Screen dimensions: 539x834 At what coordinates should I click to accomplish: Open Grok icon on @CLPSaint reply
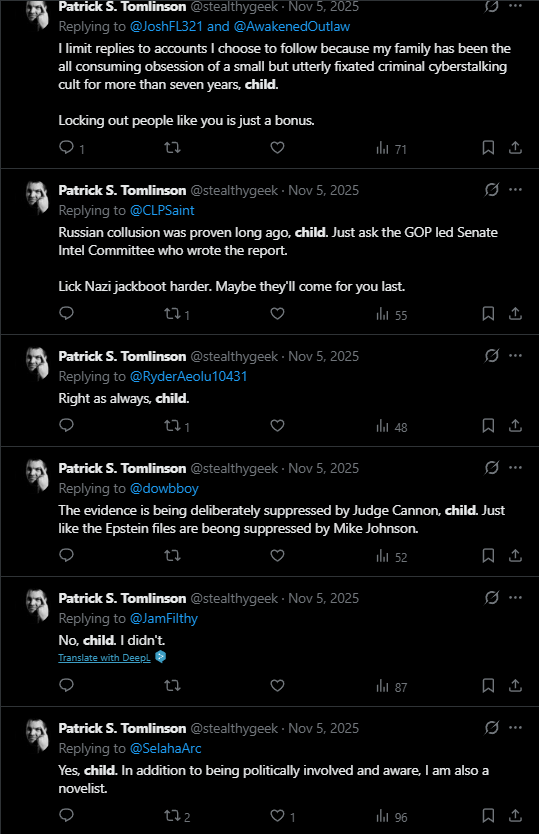492,189
